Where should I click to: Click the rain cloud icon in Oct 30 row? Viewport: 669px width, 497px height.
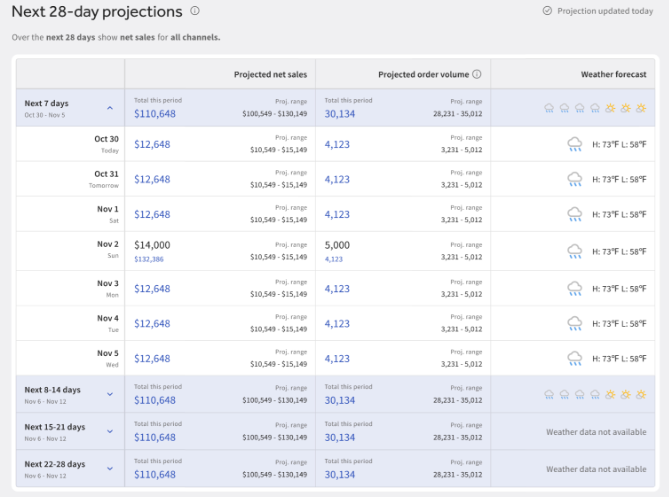point(575,145)
